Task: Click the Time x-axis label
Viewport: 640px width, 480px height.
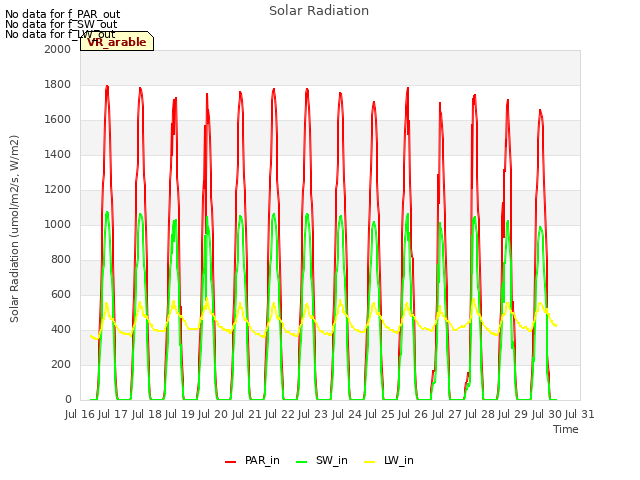Action: point(565,429)
